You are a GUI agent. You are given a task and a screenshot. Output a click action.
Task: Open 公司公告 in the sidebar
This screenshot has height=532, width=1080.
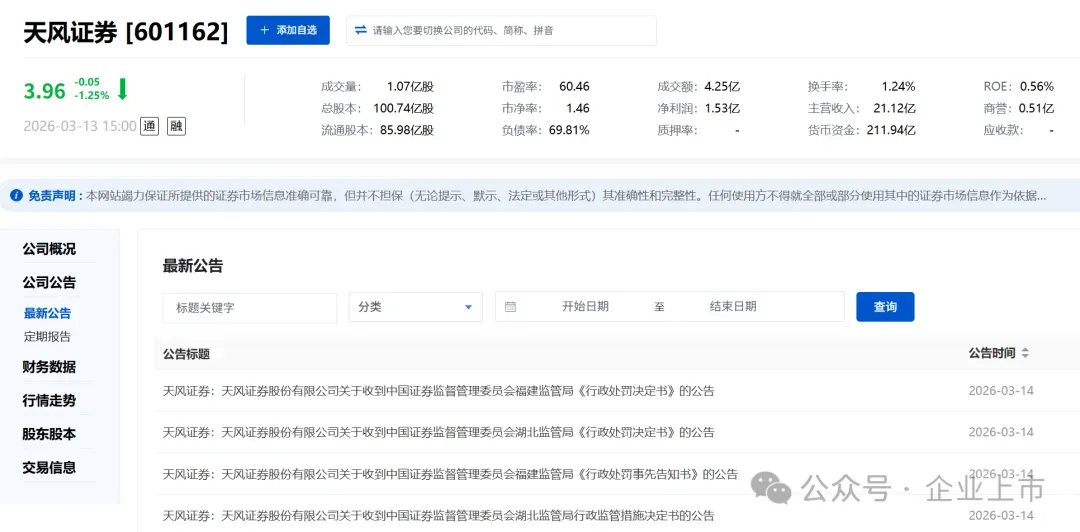[49, 282]
